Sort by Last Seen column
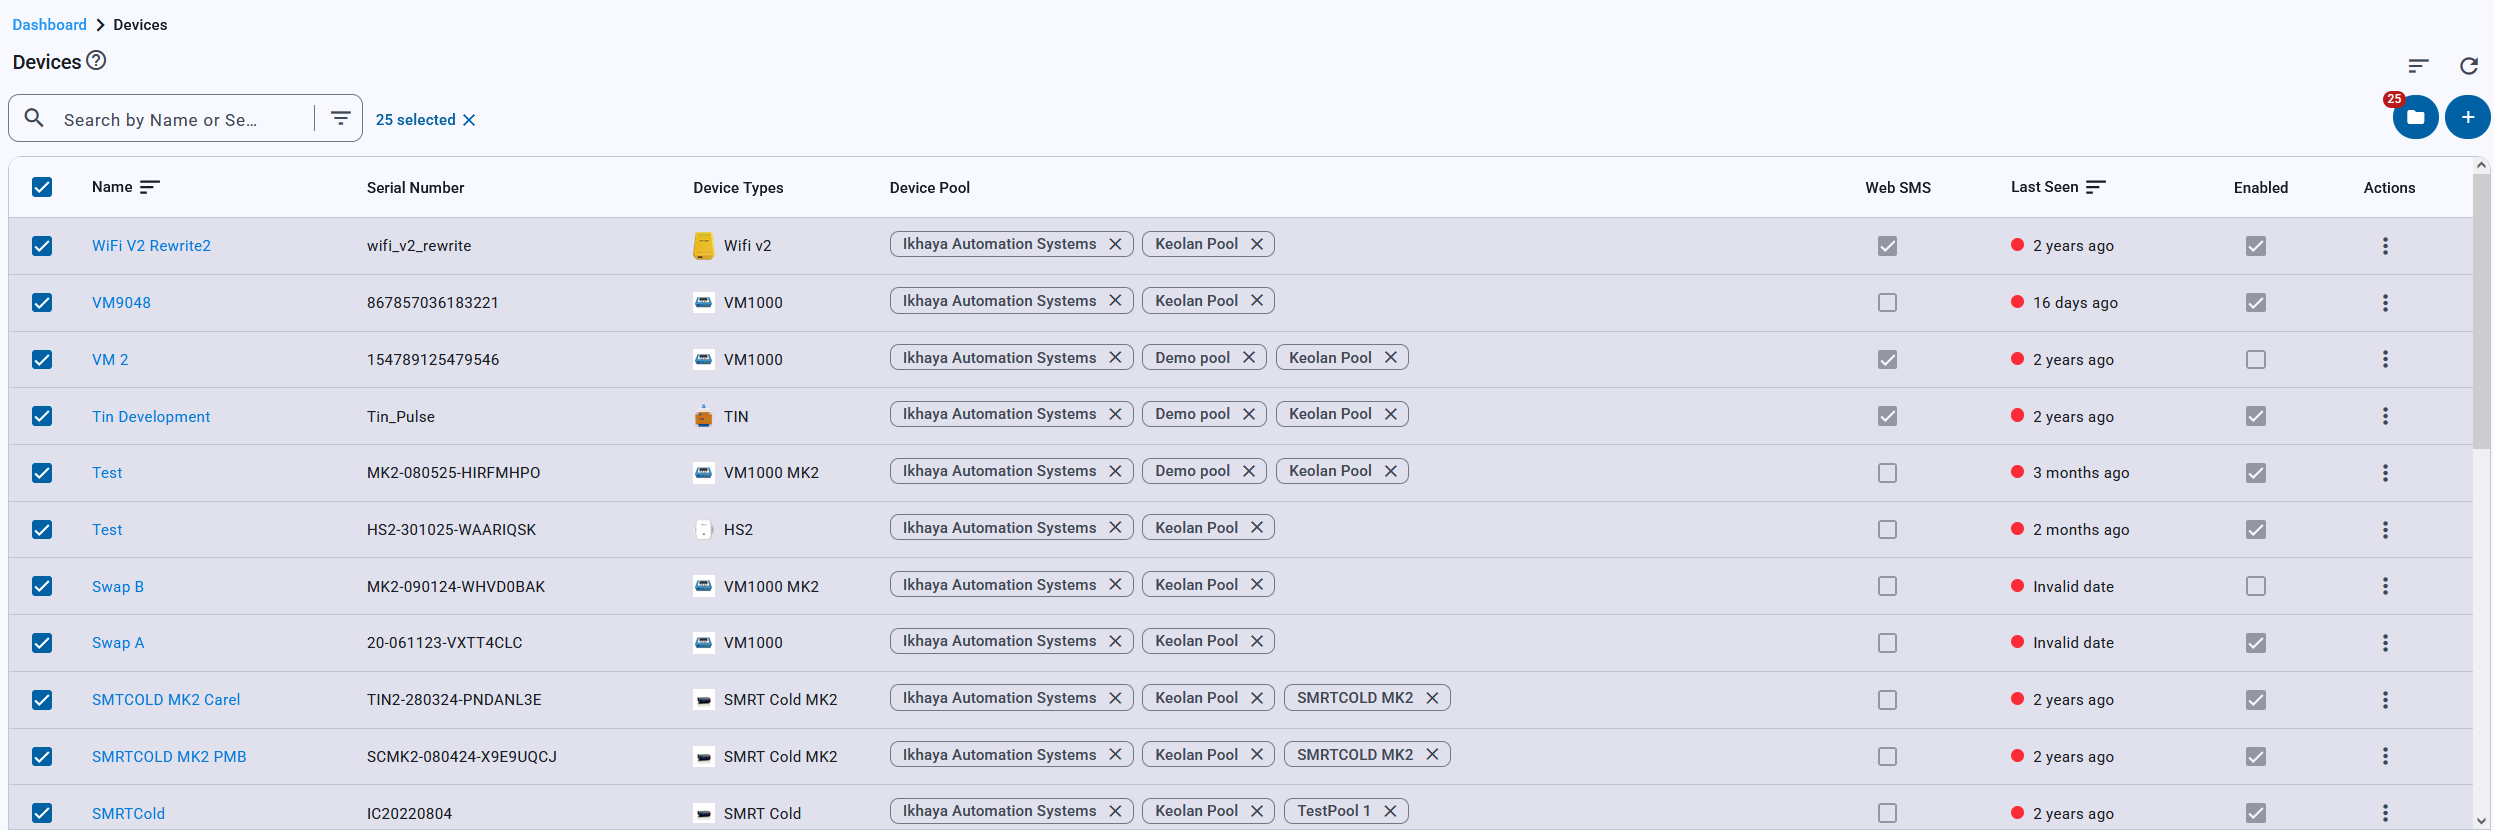Image resolution: width=2494 pixels, height=830 pixels. pyautogui.click(x=2096, y=187)
